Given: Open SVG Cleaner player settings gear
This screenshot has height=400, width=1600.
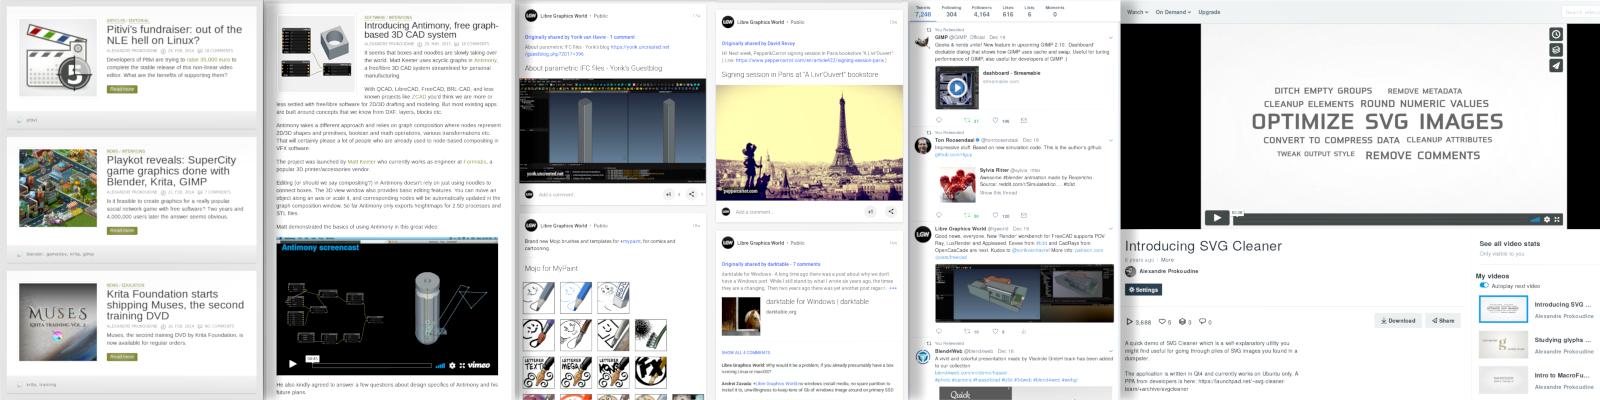Looking at the screenshot, I should [x=1547, y=219].
